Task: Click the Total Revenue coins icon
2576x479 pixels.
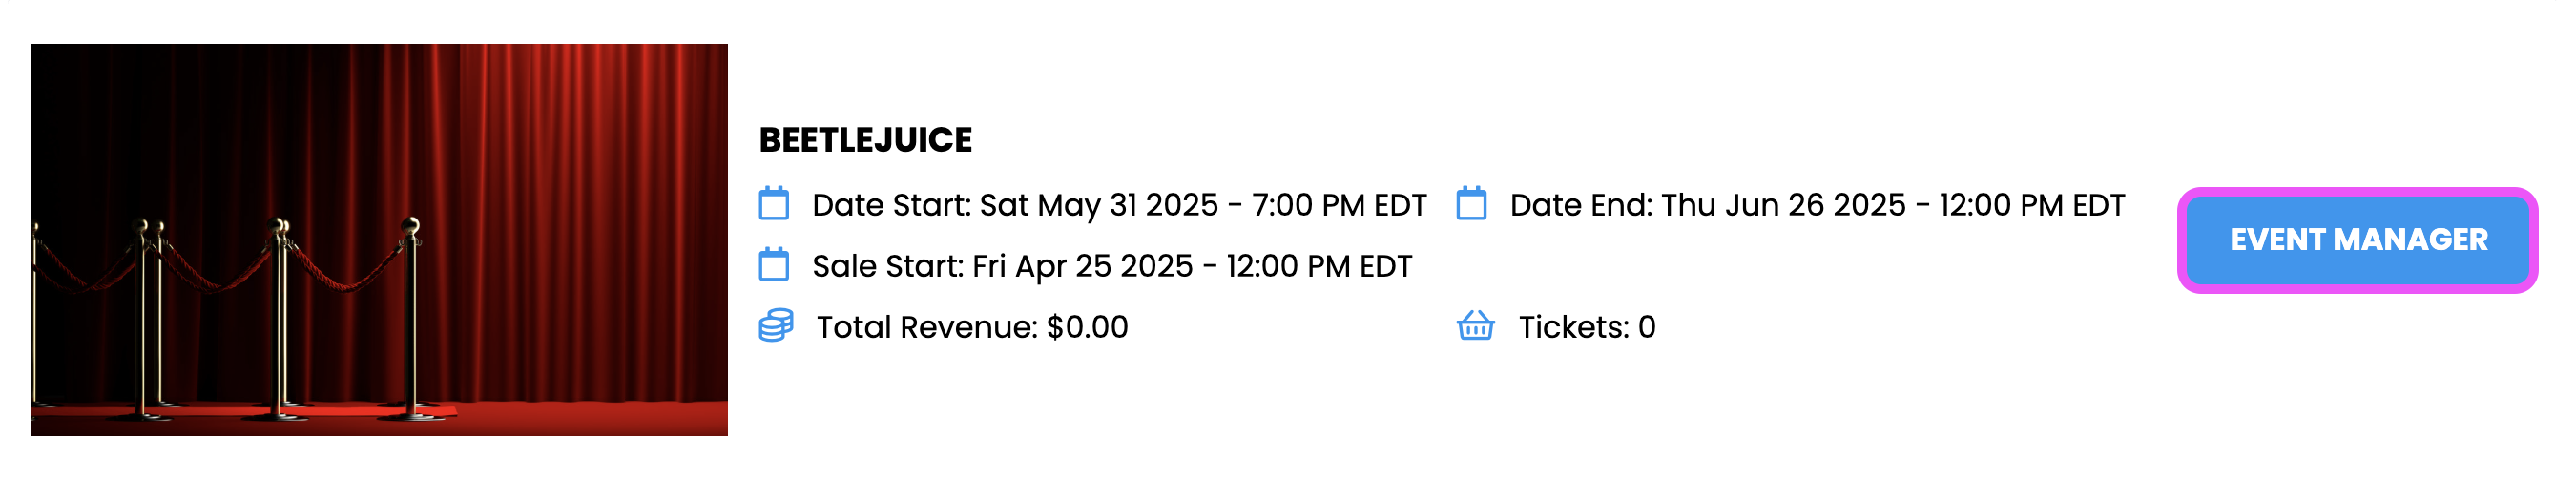Action: coord(775,326)
